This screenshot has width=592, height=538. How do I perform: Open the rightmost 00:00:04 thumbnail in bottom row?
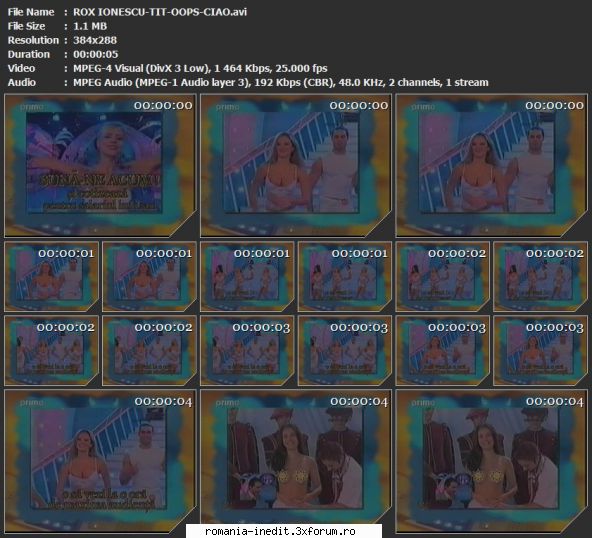[x=491, y=461]
